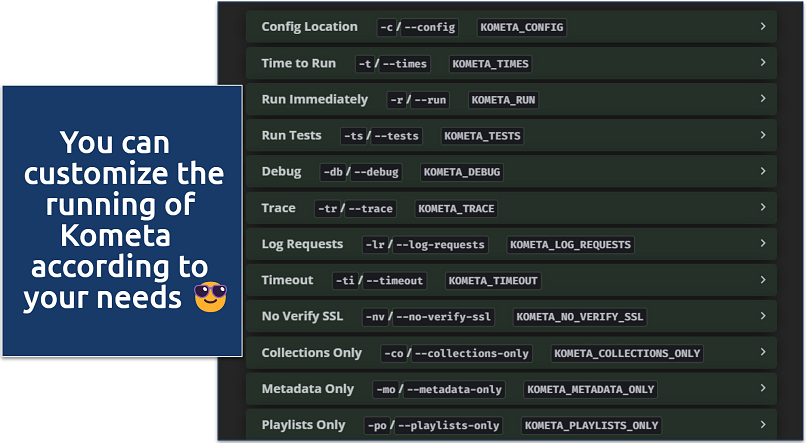Unfold Metadata Only row via chevron
The width and height of the screenshot is (806, 443).
point(763,388)
